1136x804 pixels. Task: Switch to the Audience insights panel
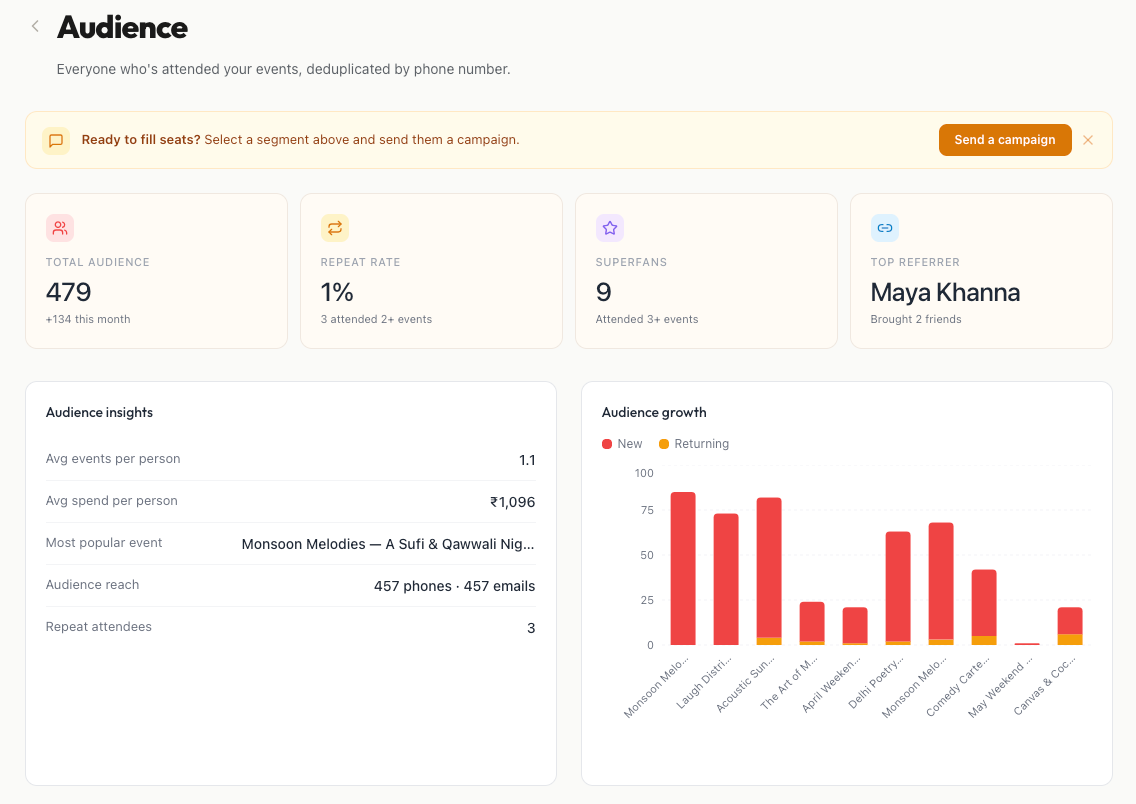point(98,412)
